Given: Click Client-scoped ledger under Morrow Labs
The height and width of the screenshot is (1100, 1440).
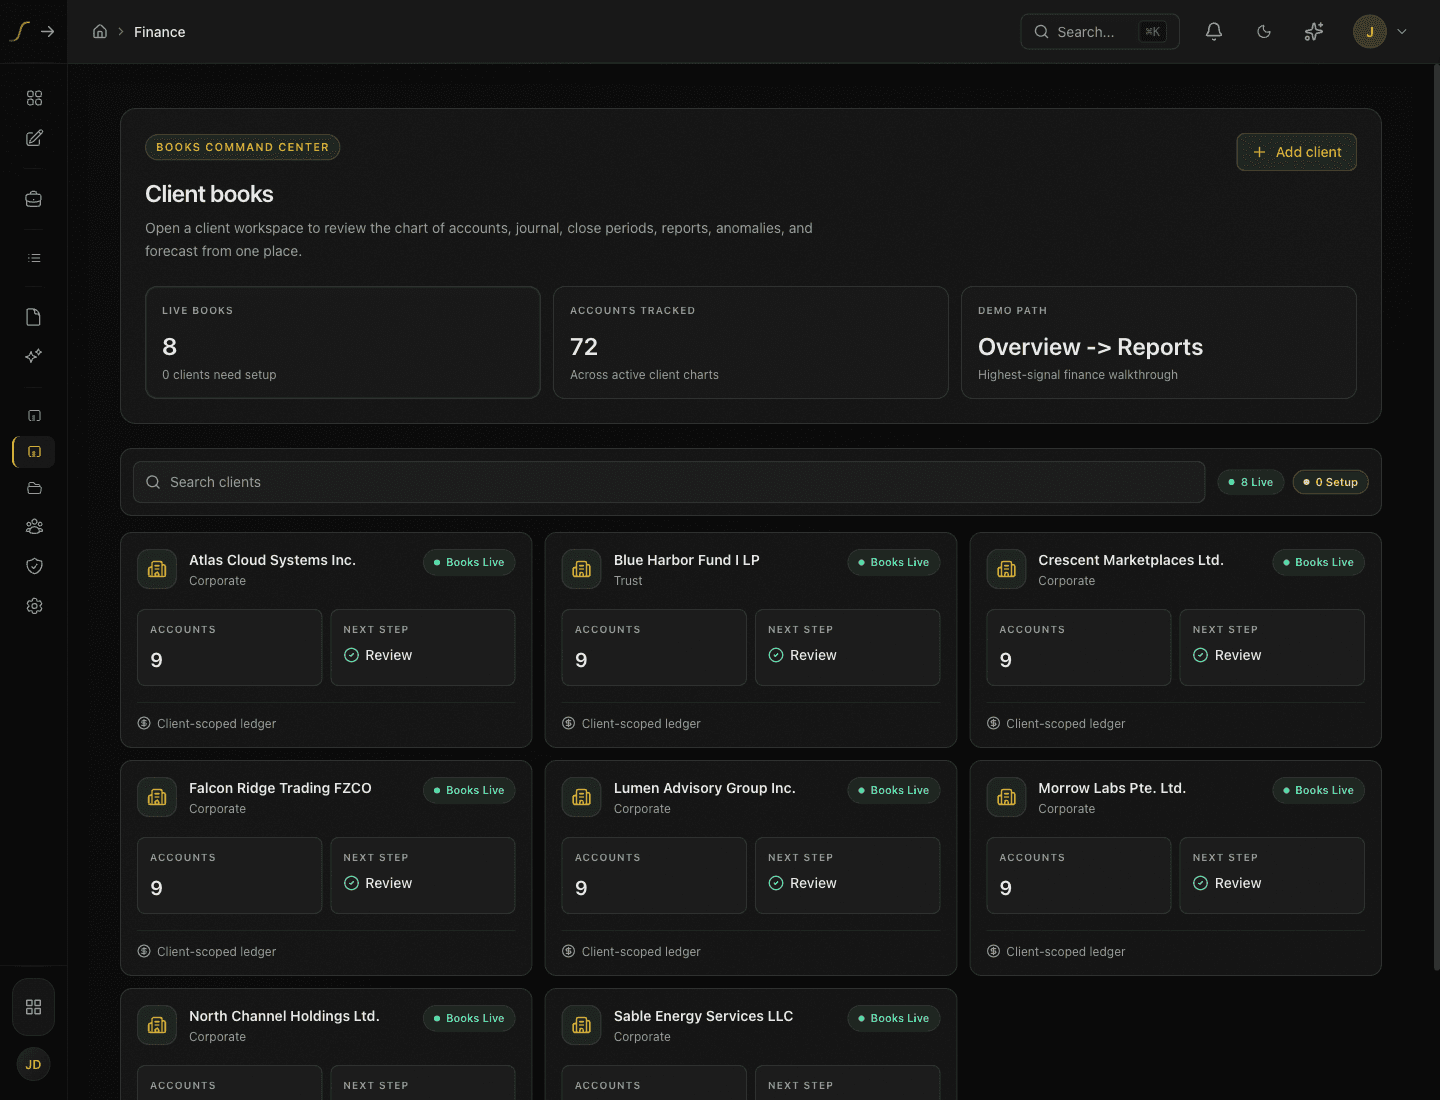Looking at the screenshot, I should [x=1056, y=952].
